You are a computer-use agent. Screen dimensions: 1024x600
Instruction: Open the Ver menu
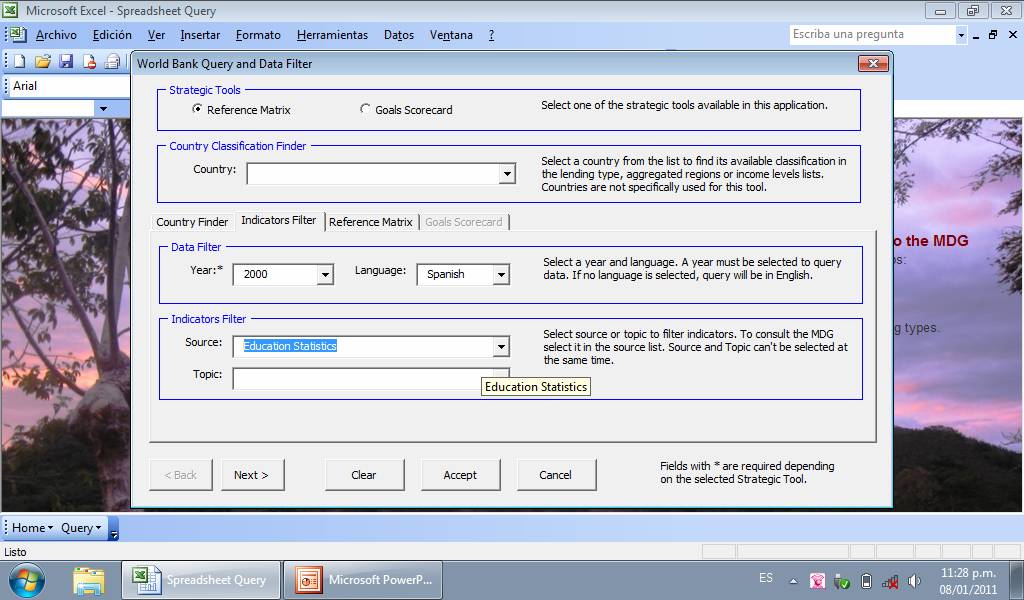click(x=156, y=35)
